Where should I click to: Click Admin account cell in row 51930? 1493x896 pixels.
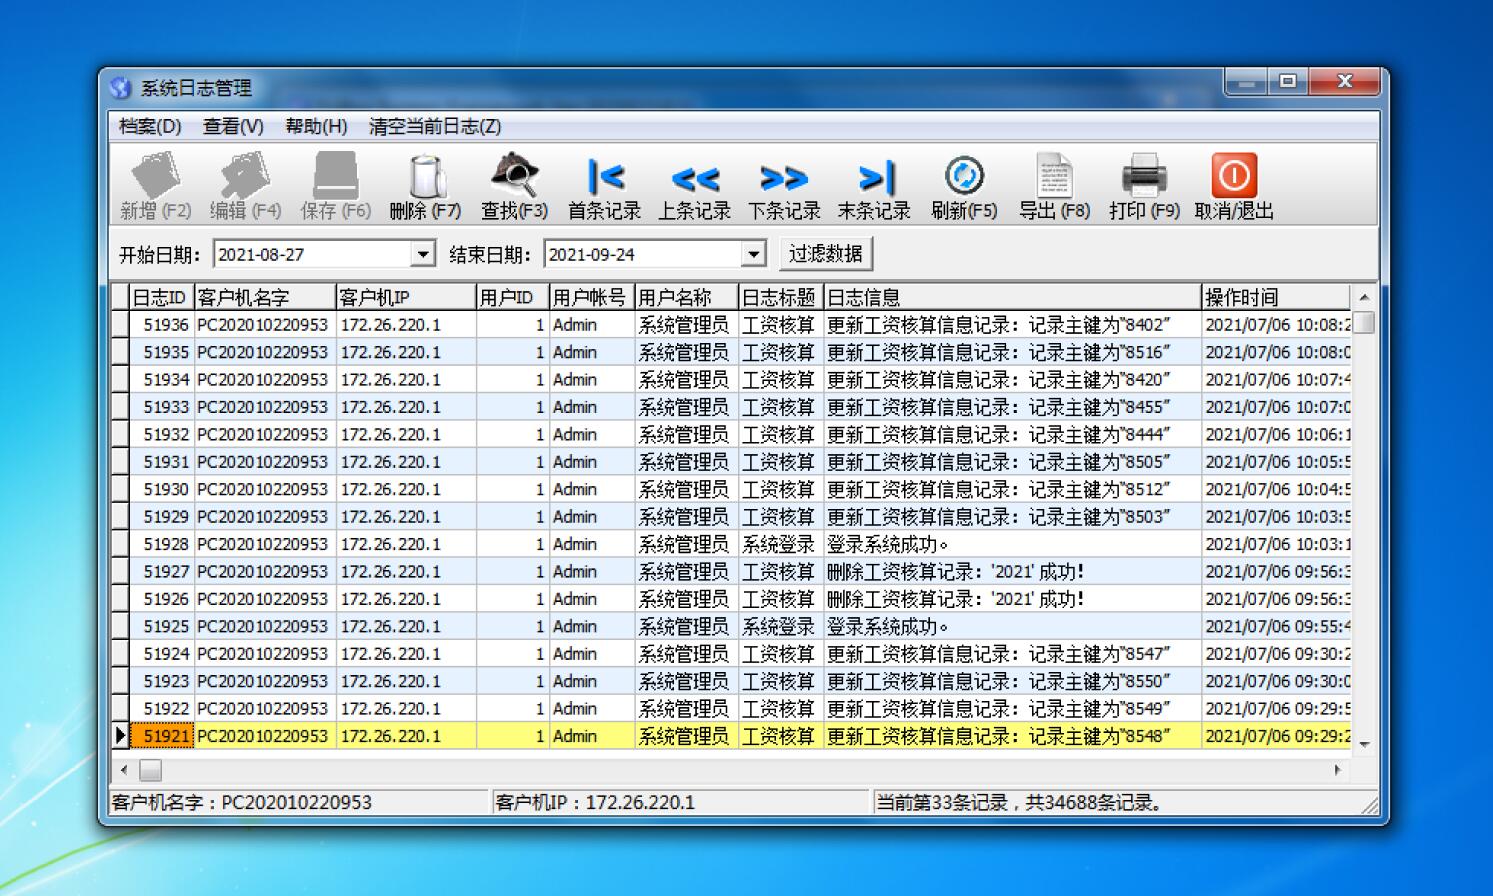pyautogui.click(x=591, y=489)
